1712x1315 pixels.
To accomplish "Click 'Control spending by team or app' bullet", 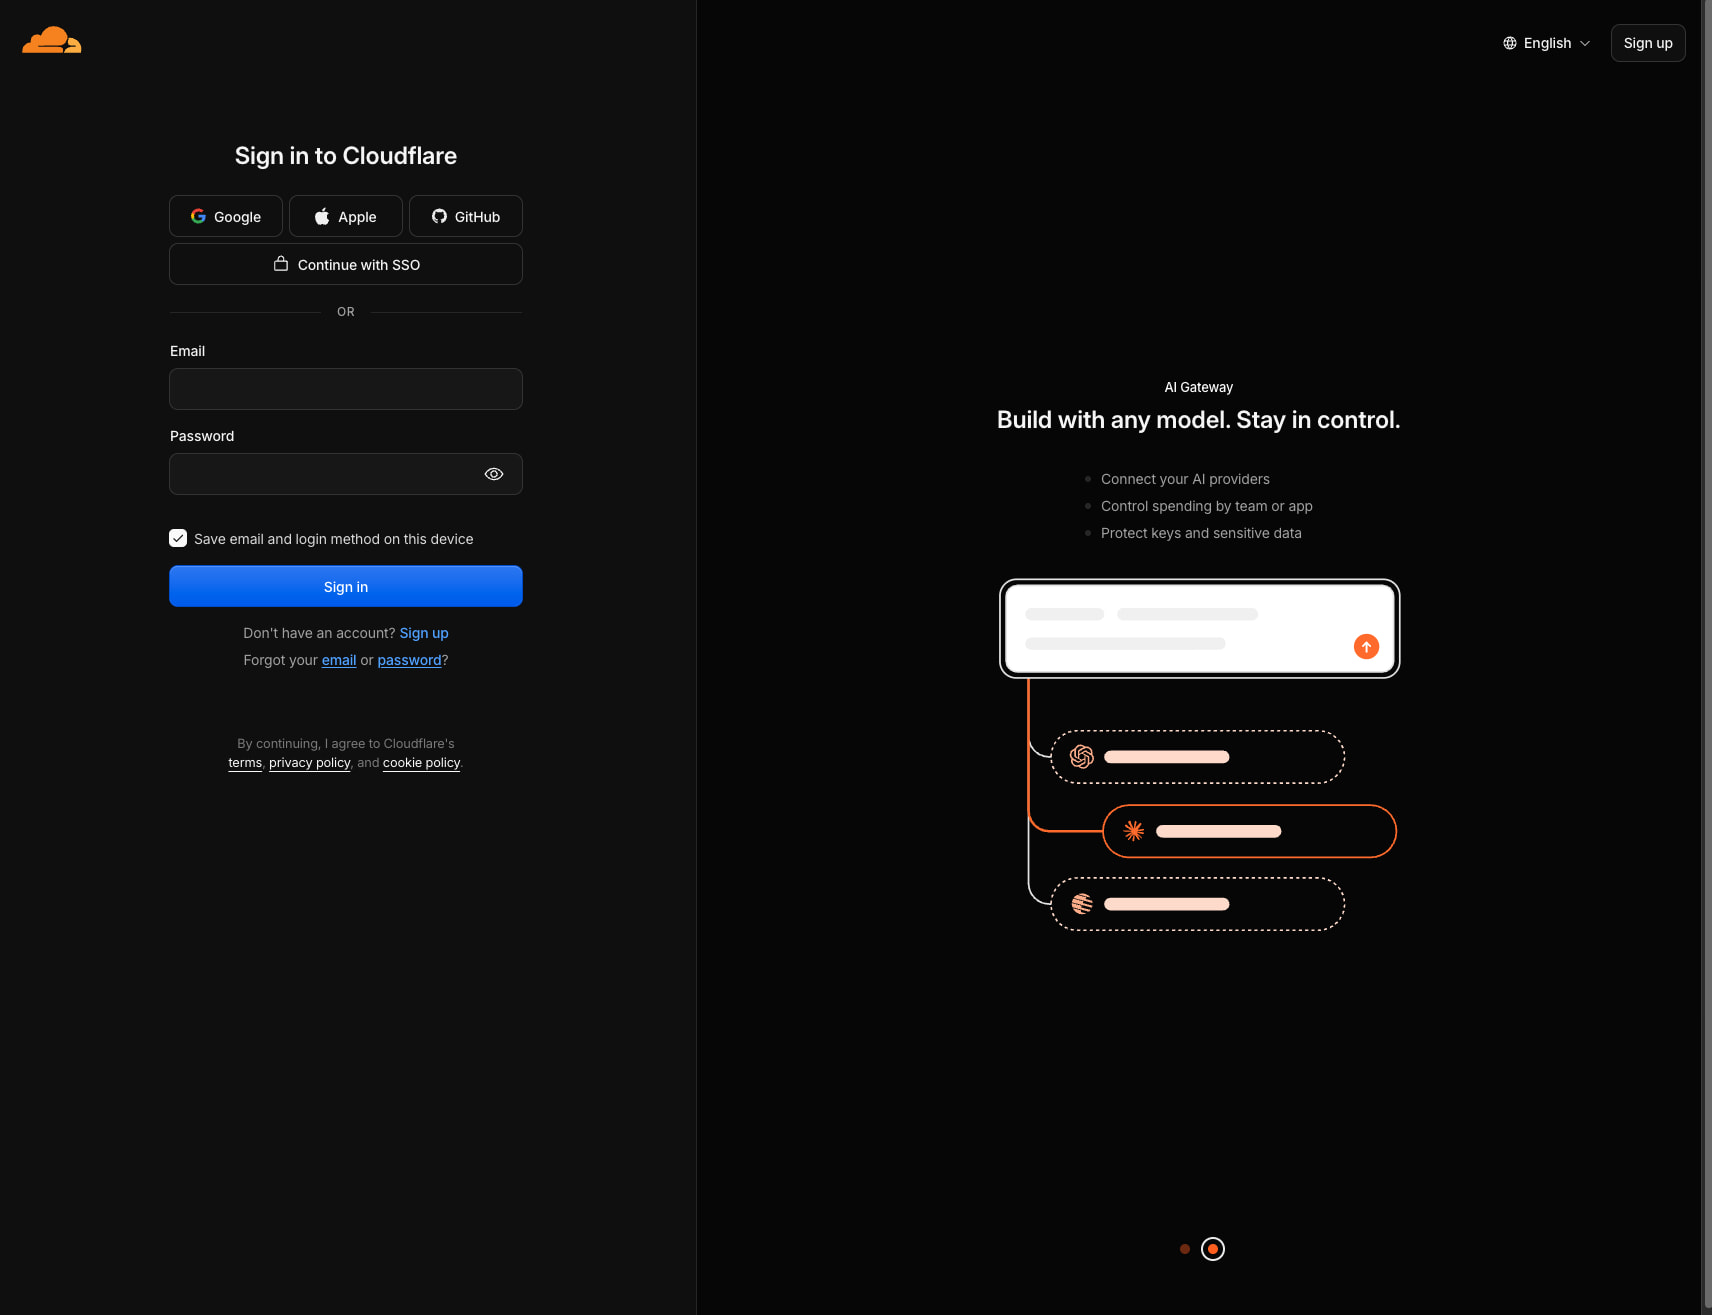I will click(x=1206, y=506).
